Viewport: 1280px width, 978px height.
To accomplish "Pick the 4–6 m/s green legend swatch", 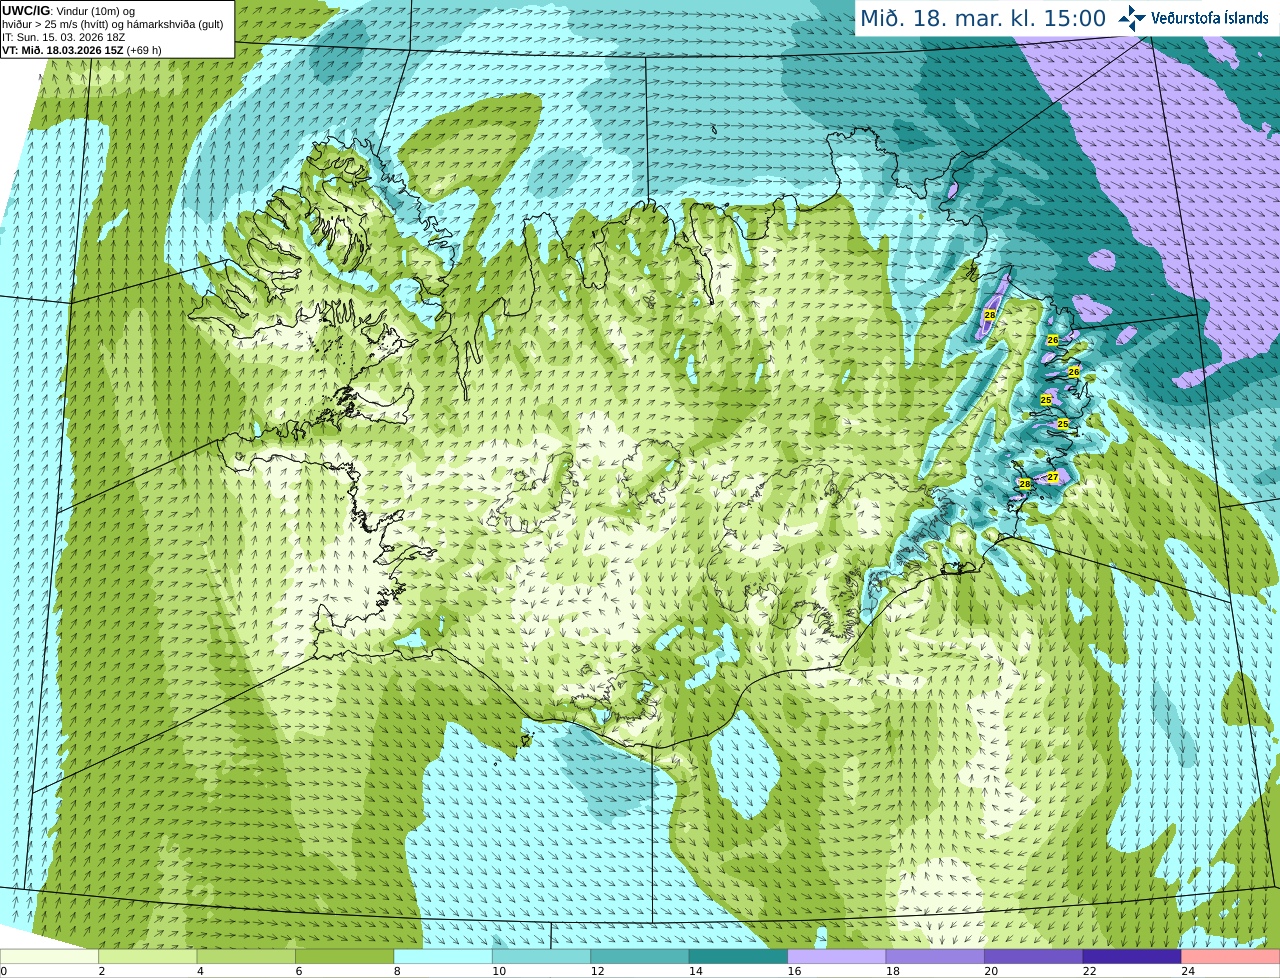I will click(246, 956).
